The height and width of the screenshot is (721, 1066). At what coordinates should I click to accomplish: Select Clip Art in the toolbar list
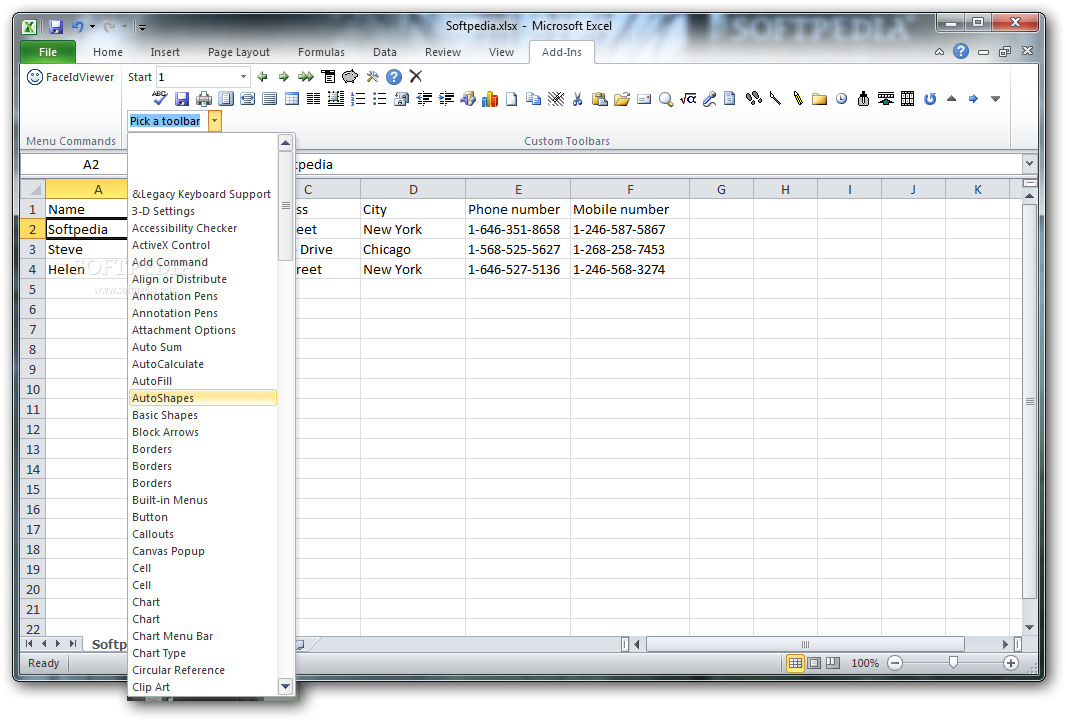(203, 686)
